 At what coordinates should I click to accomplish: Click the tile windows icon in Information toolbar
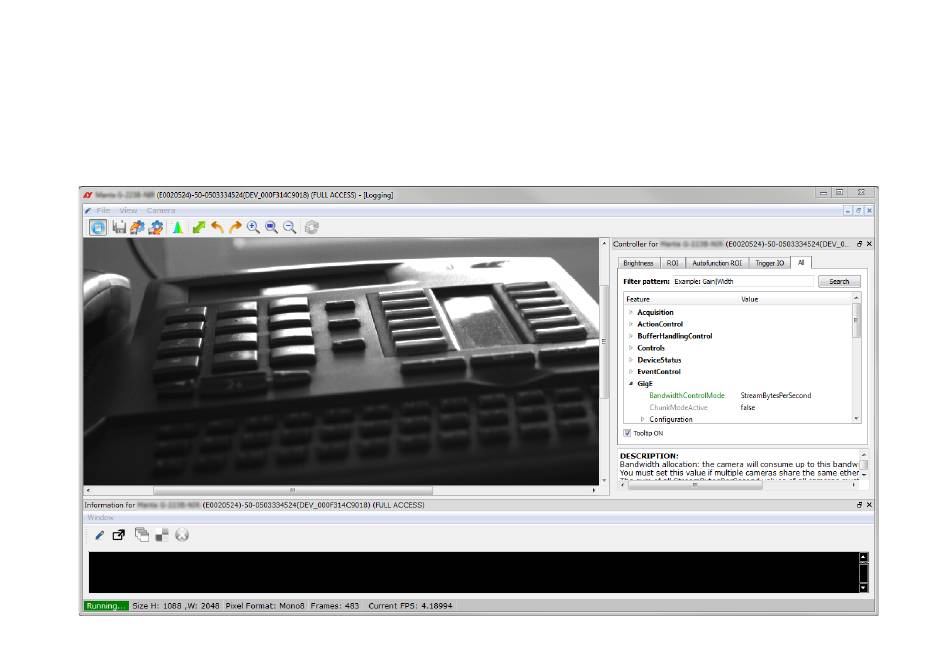pyautogui.click(x=162, y=535)
